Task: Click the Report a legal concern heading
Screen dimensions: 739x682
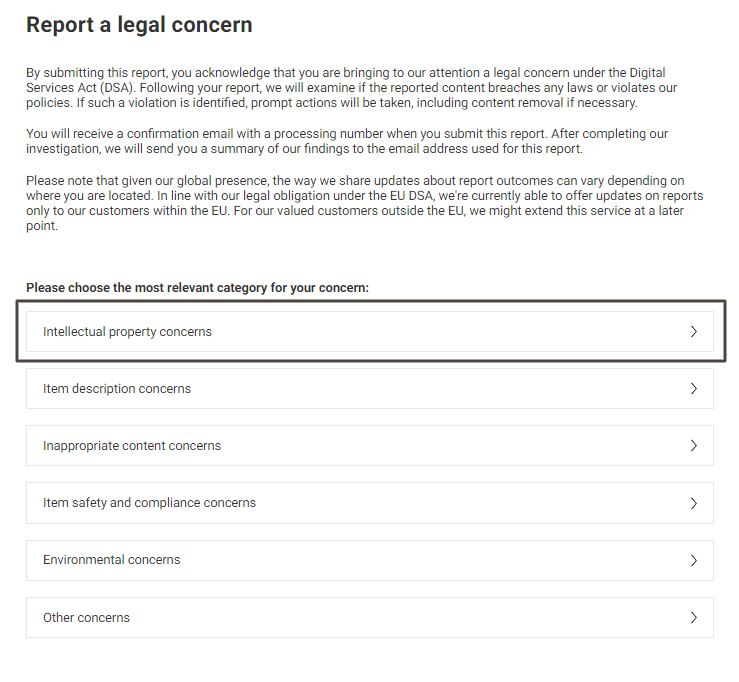Action: (x=140, y=25)
